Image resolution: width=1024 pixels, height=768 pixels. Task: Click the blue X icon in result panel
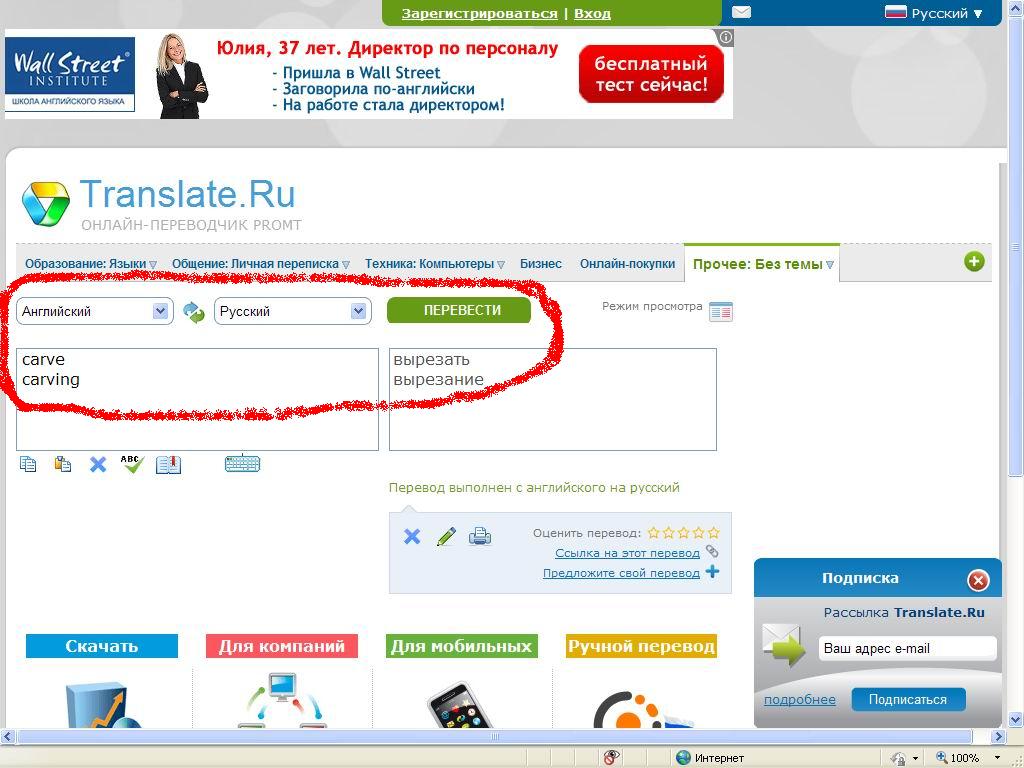pos(412,537)
